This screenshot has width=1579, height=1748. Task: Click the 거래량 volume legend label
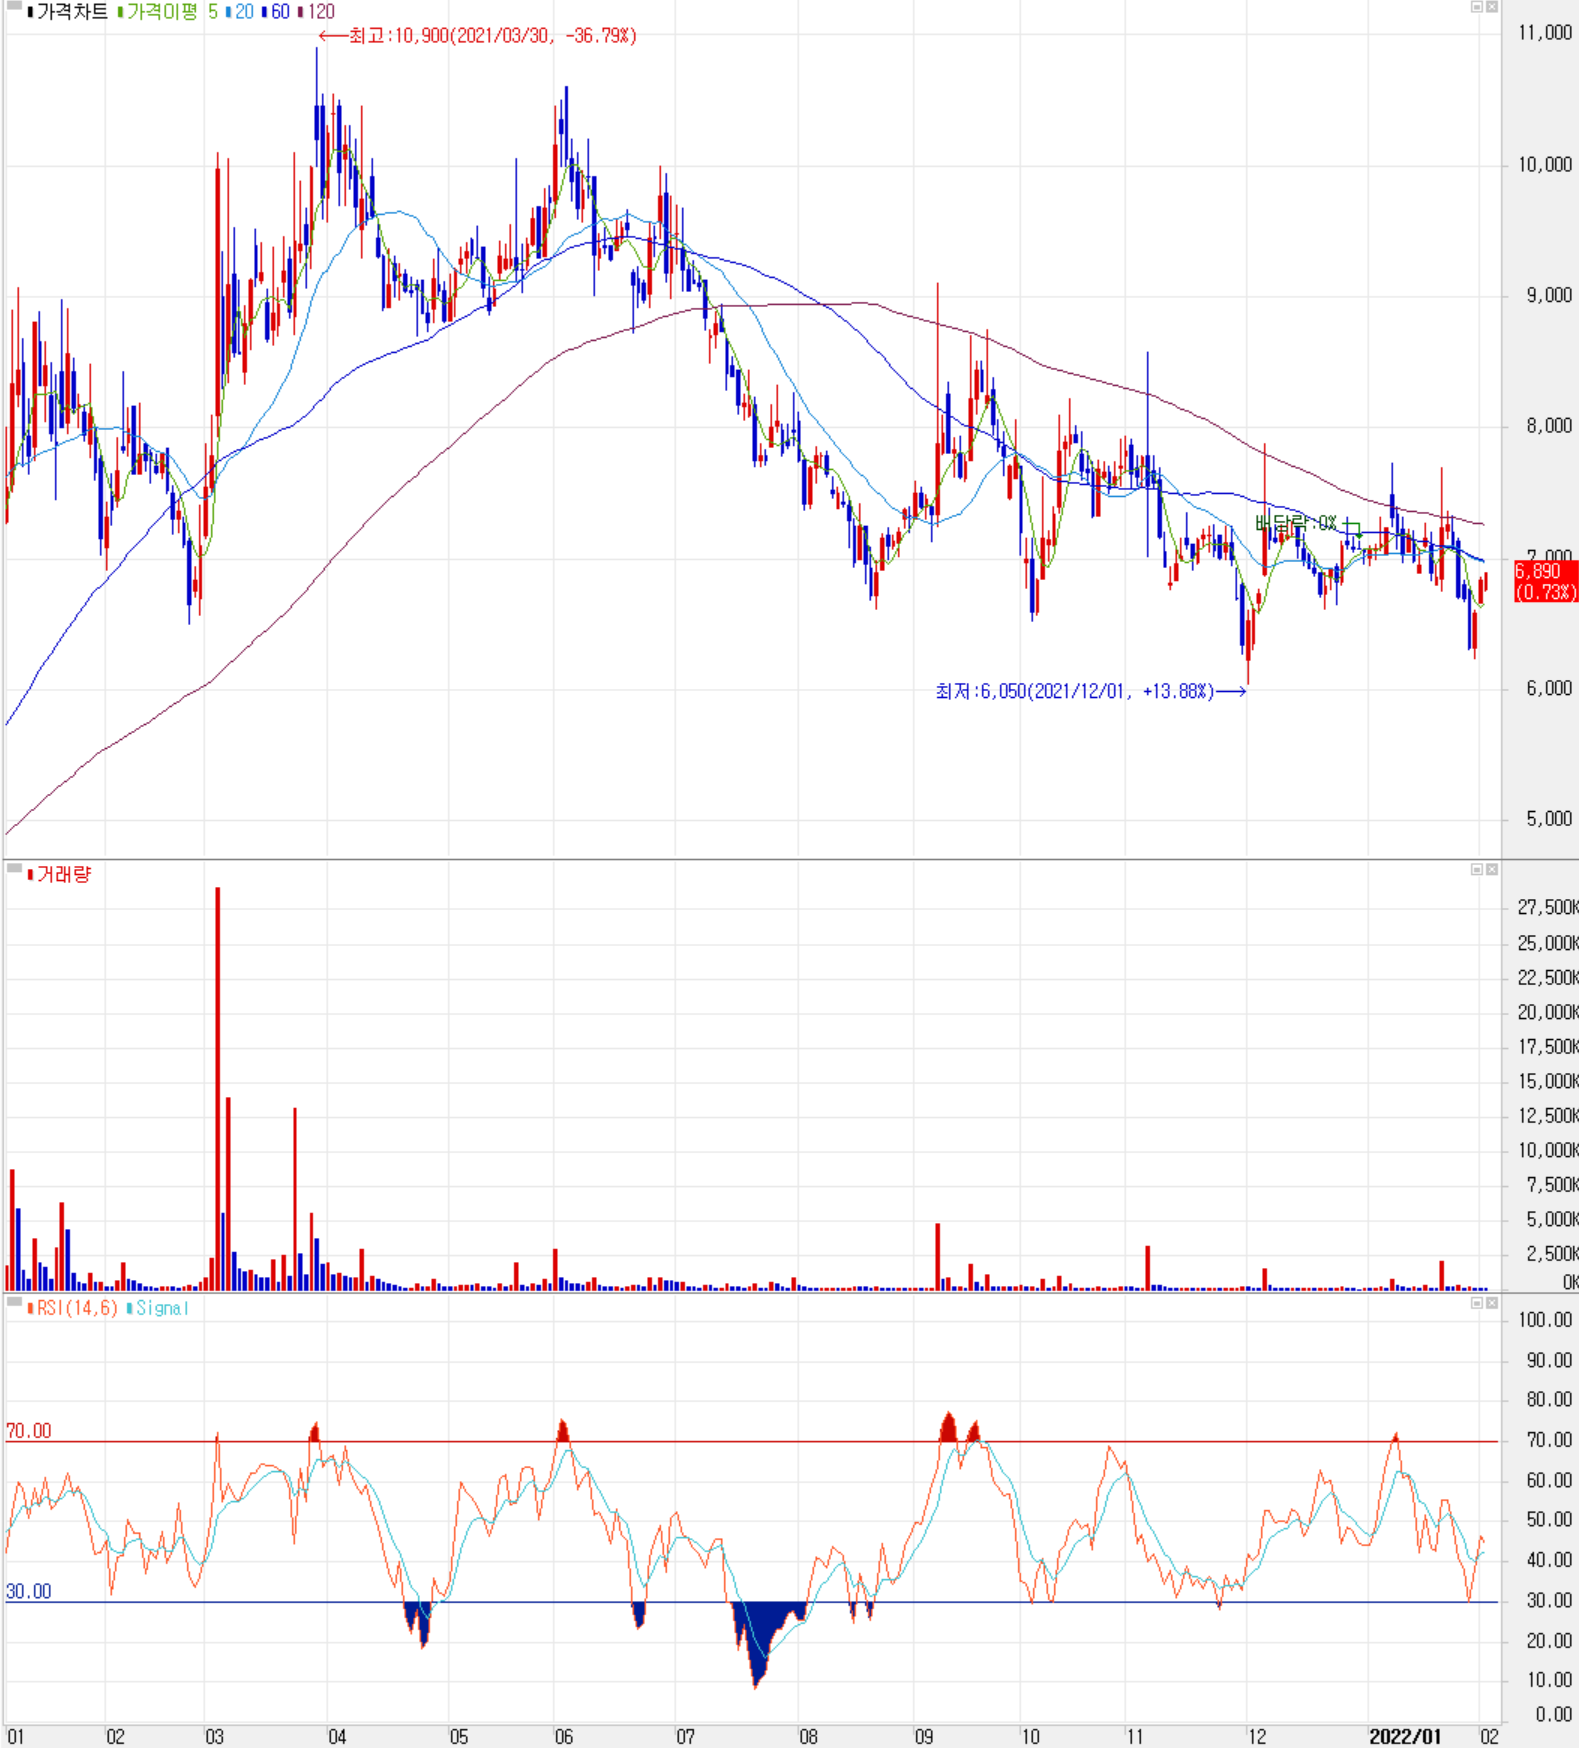pos(63,875)
